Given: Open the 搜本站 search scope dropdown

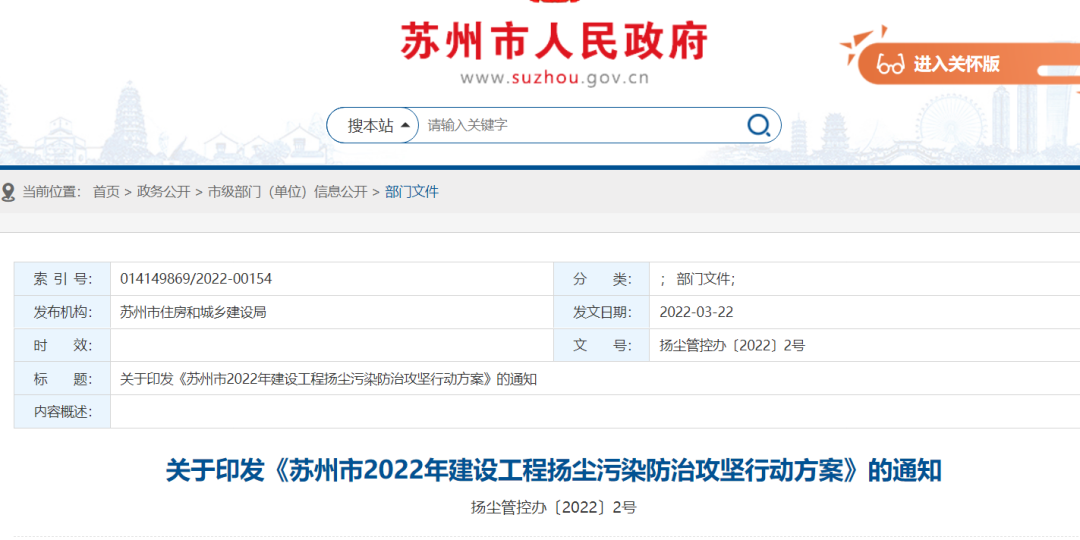Looking at the screenshot, I should click(377, 126).
